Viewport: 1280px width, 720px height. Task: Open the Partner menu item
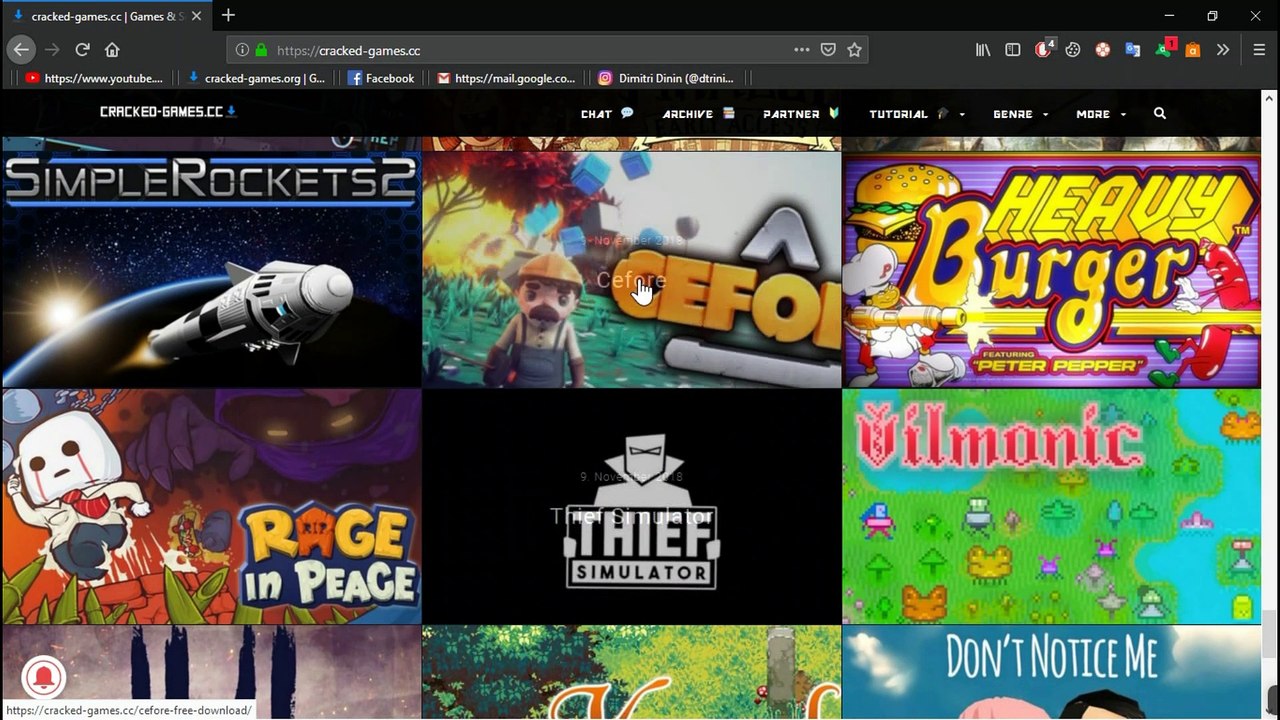click(x=801, y=114)
